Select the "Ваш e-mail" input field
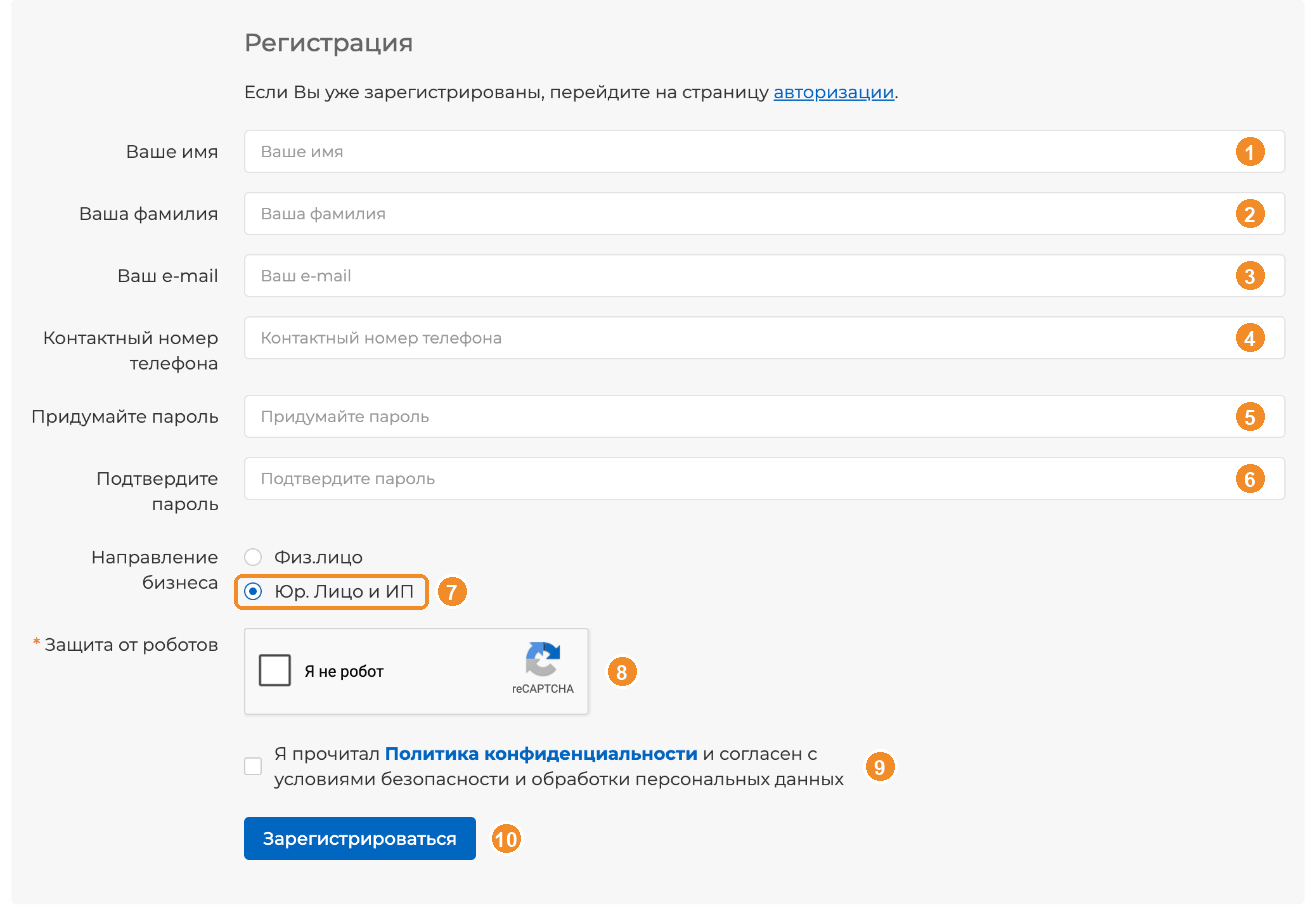Viewport: 1316px width, 905px height. pyautogui.click(x=764, y=276)
